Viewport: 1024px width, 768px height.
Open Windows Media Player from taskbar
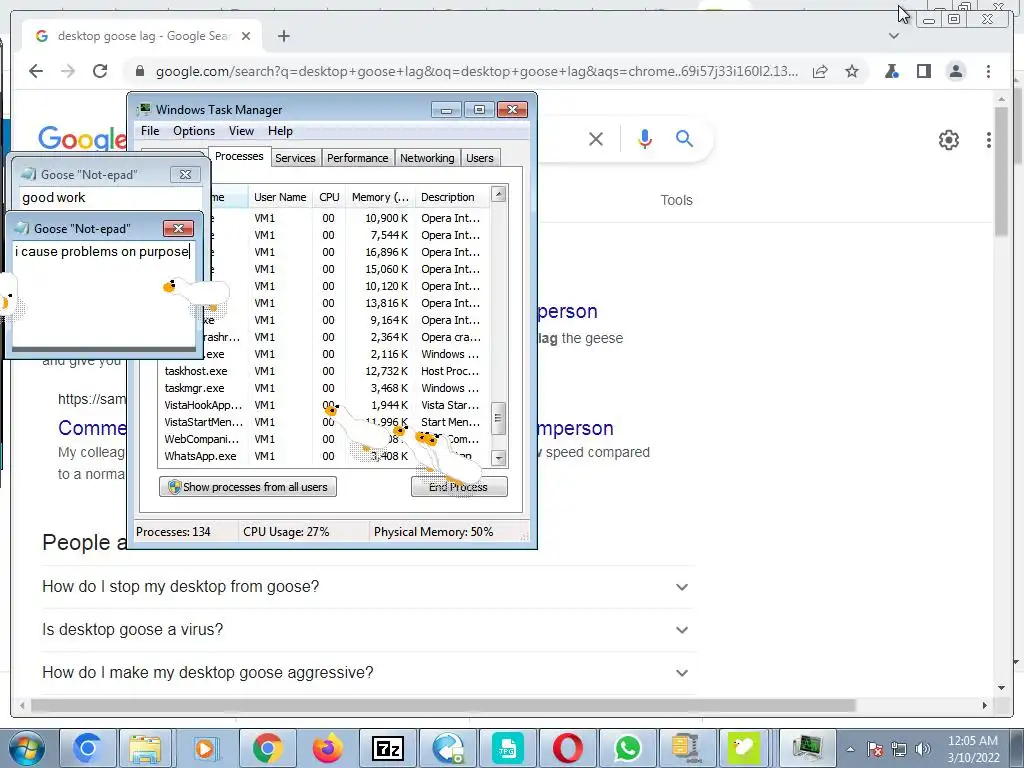pyautogui.click(x=205, y=748)
